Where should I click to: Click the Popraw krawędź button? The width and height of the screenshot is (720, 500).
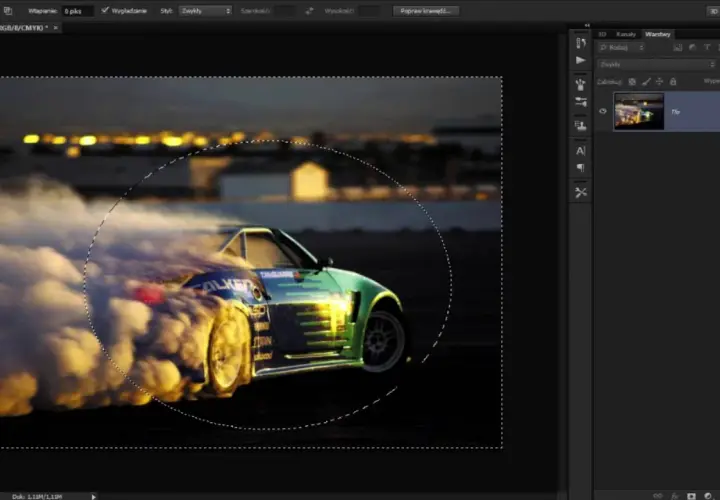(426, 11)
